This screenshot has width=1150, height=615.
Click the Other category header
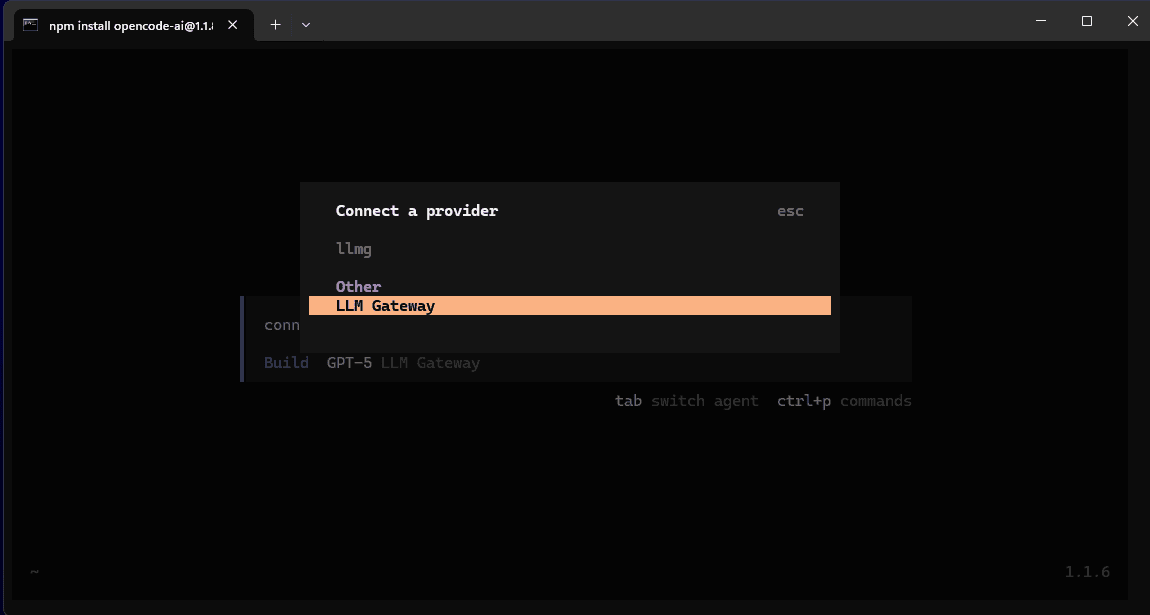pos(358,286)
